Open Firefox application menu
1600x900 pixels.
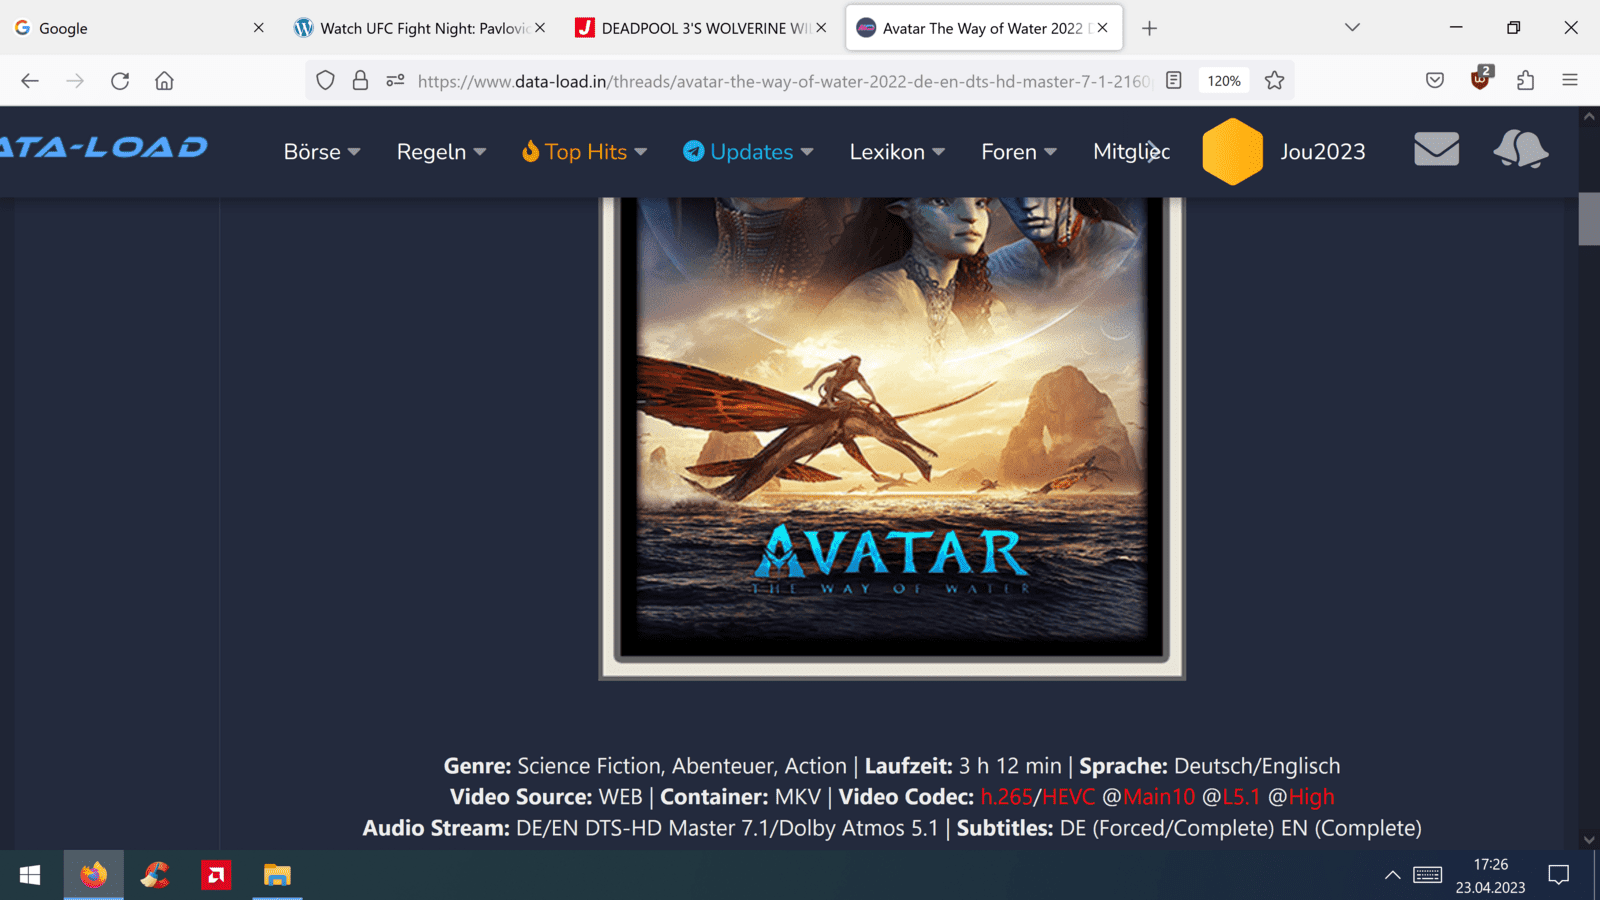click(1570, 81)
